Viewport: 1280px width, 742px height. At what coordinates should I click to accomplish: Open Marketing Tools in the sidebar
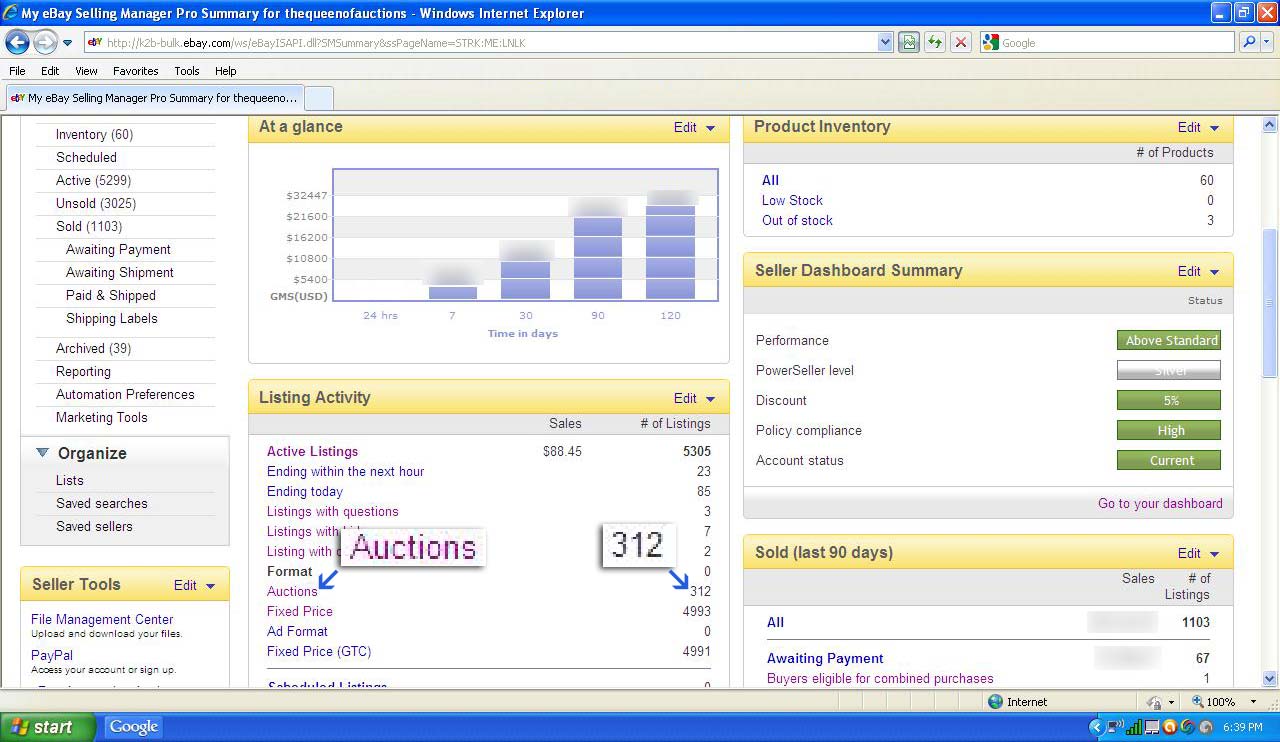point(101,417)
